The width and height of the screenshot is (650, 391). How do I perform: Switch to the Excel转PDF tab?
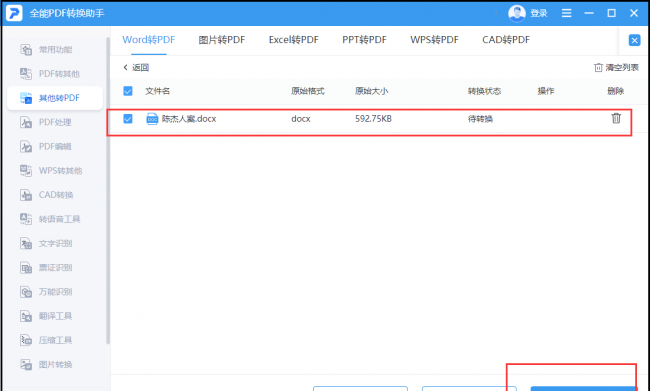293,40
